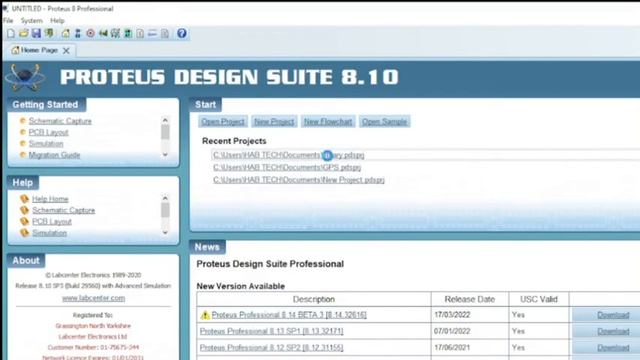Click the New Project button in Start
This screenshot has width=640, height=360.
click(x=274, y=122)
